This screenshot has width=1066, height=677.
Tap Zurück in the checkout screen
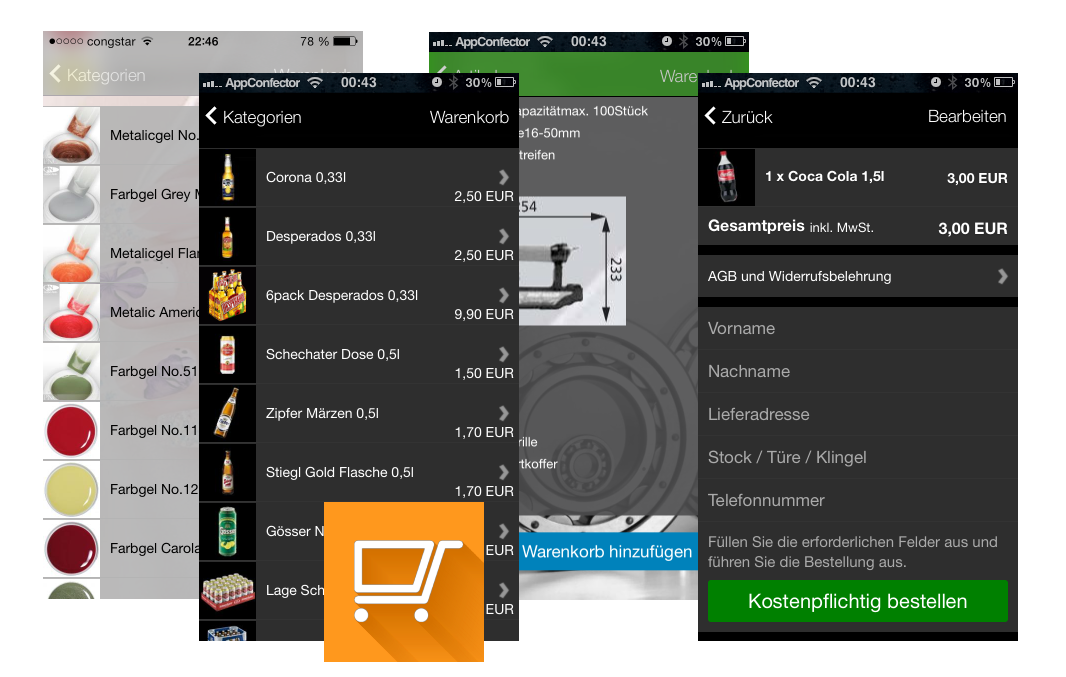738,117
